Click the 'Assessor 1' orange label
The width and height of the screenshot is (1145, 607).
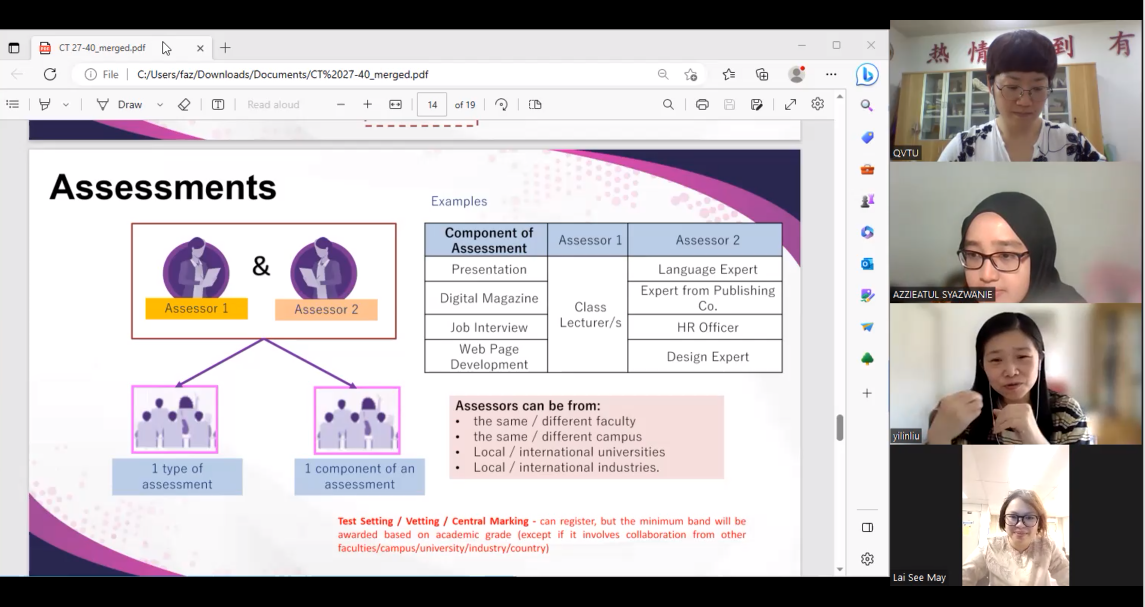pos(196,308)
